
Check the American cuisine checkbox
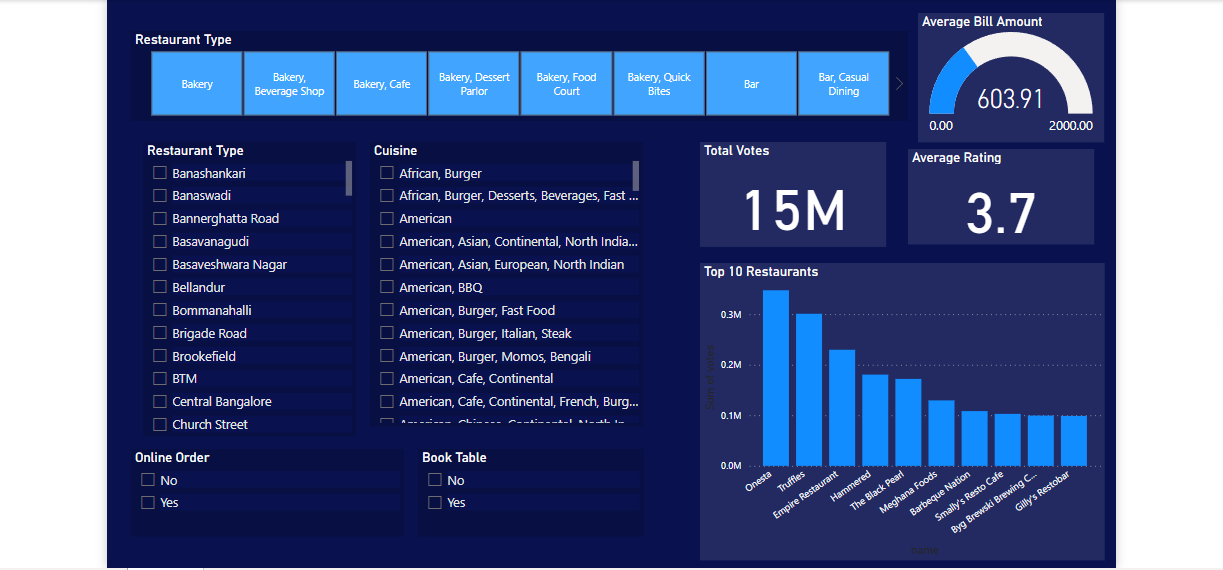point(387,218)
